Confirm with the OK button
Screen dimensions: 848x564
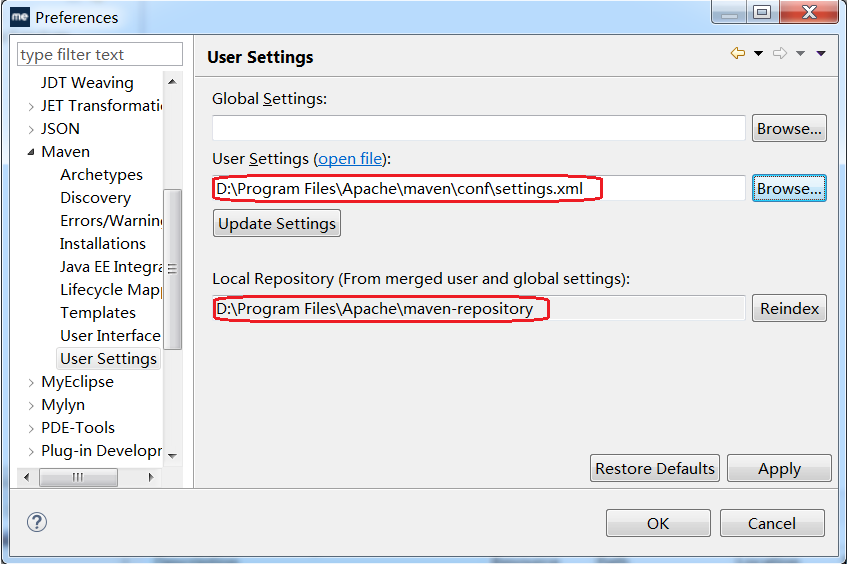tap(658, 523)
